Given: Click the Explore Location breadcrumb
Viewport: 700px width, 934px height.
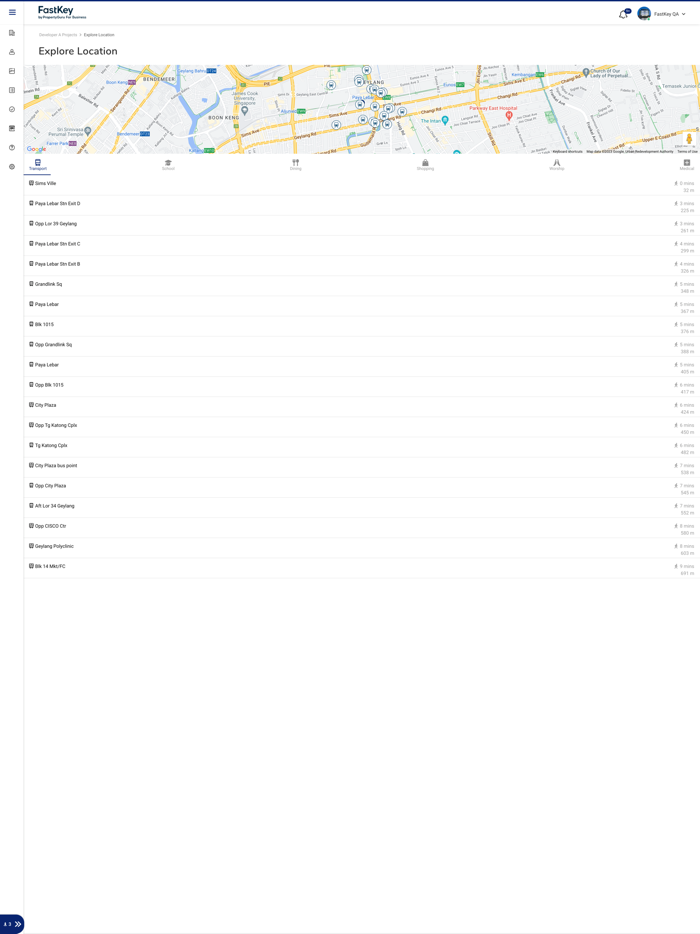Looking at the screenshot, I should tap(99, 35).
